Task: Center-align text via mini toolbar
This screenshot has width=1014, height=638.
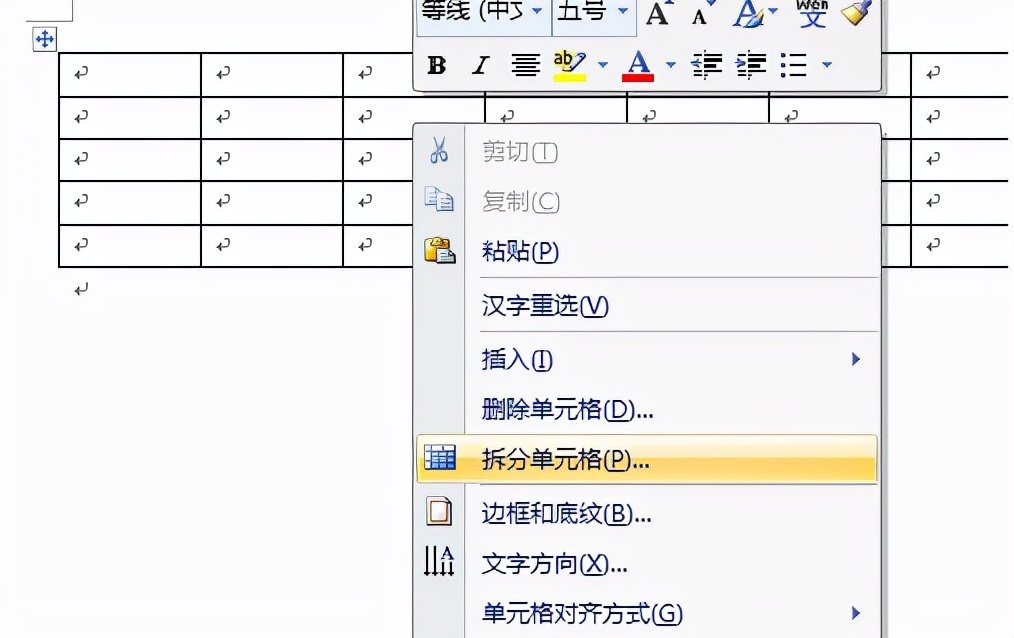Action: (525, 65)
